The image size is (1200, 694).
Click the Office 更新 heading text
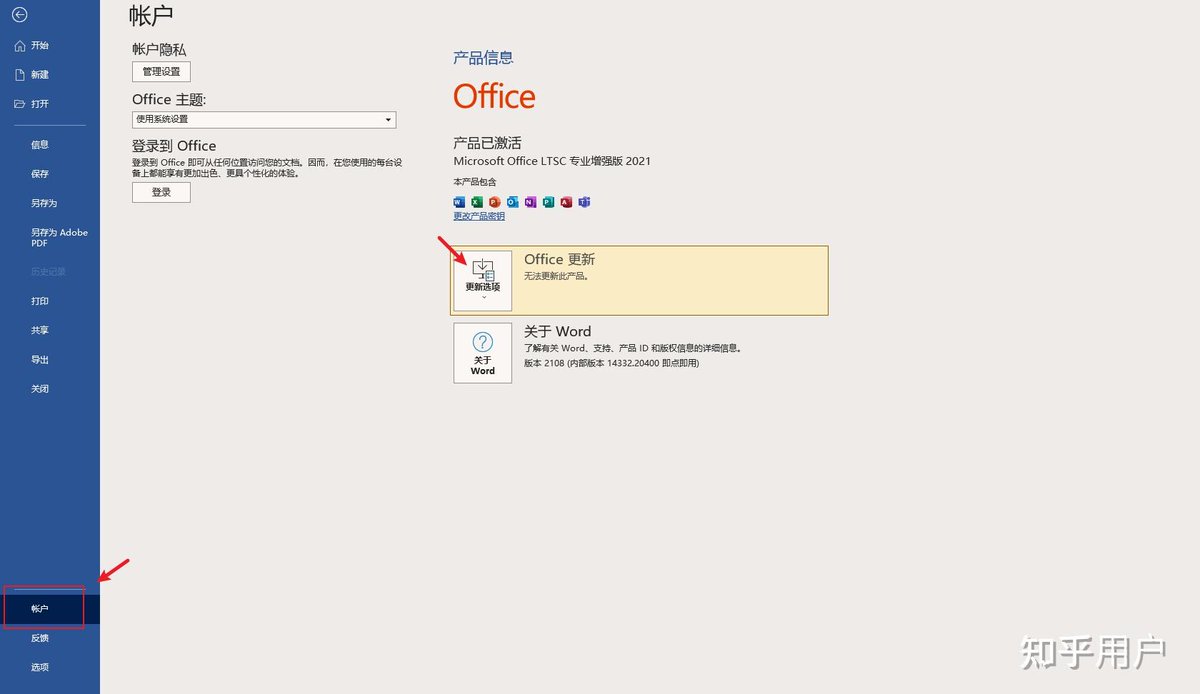(x=559, y=259)
